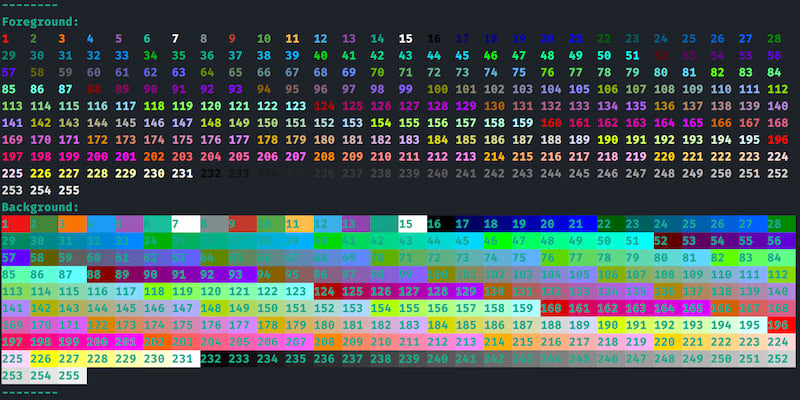Select foreground color number 1 in red
The width and height of the screenshot is (800, 400).
coord(5,39)
